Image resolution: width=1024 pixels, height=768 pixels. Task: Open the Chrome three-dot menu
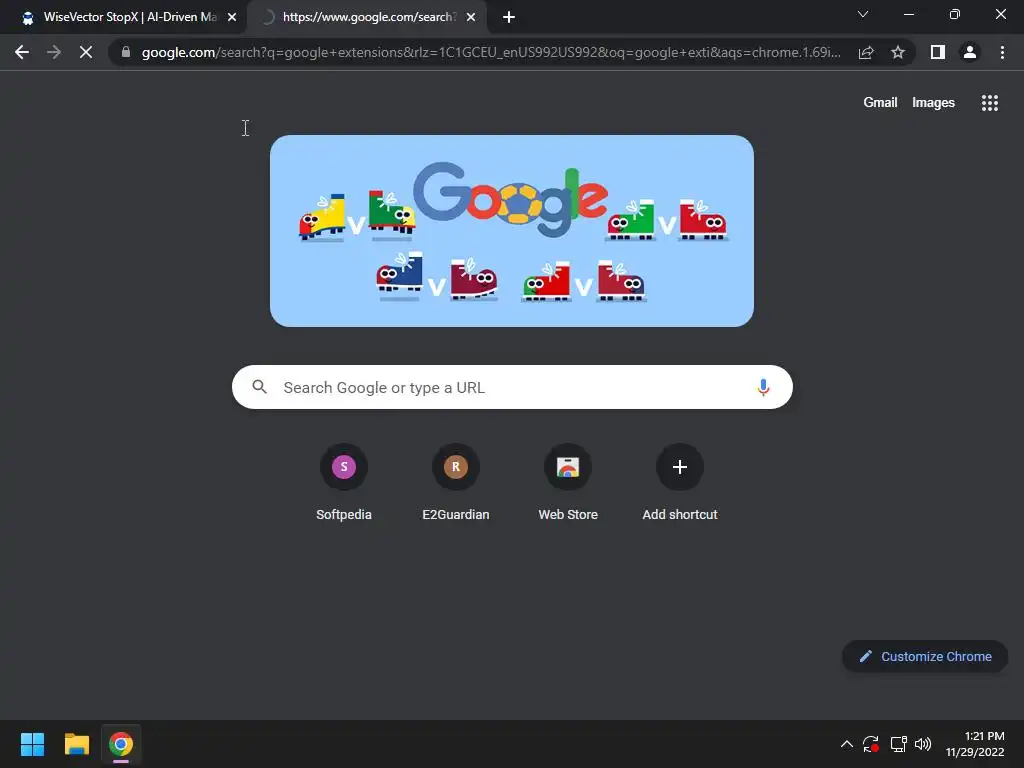pos(1002,52)
